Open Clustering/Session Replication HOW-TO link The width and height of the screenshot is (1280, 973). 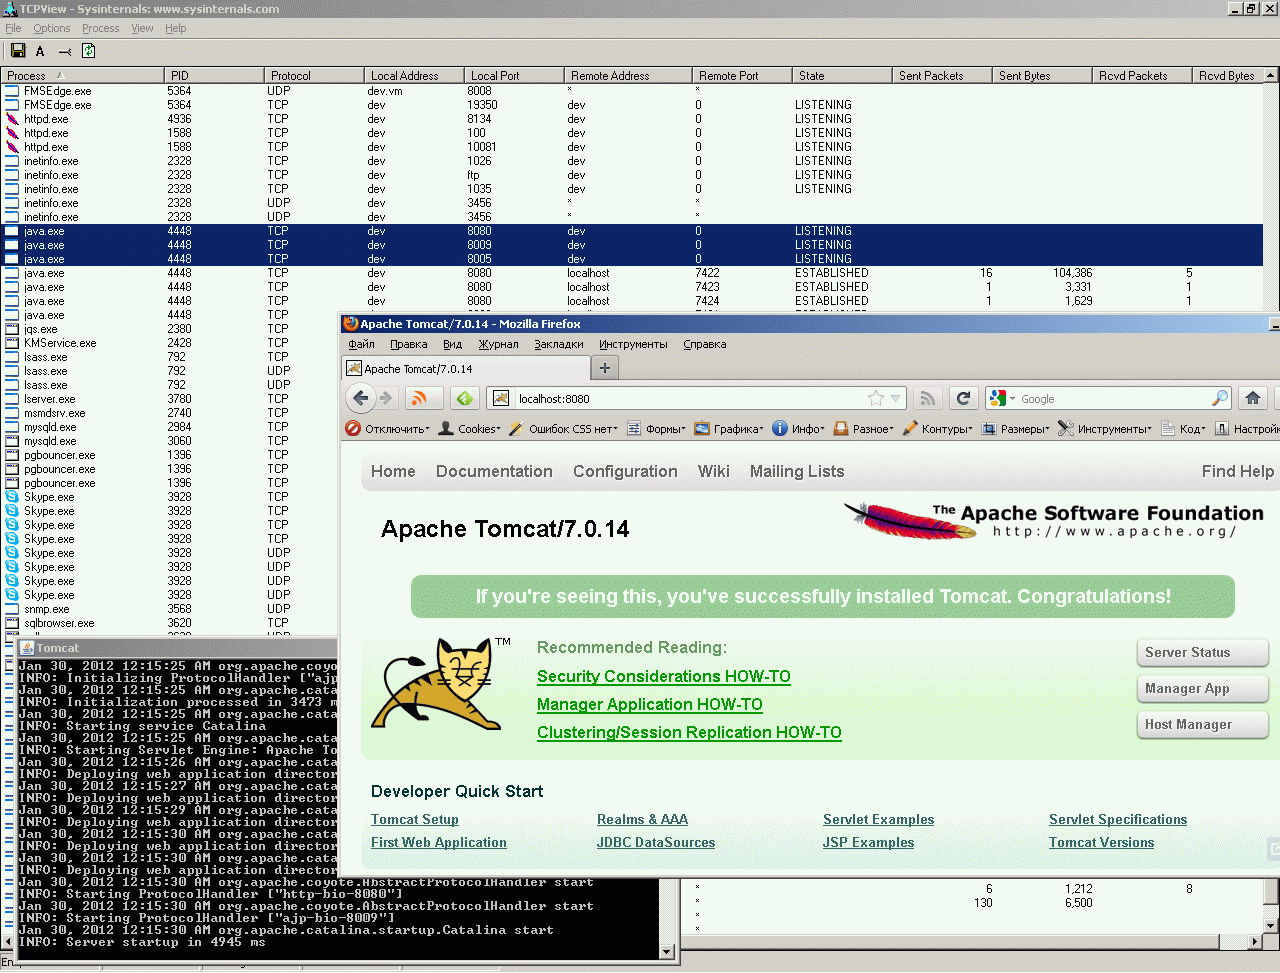tap(689, 733)
